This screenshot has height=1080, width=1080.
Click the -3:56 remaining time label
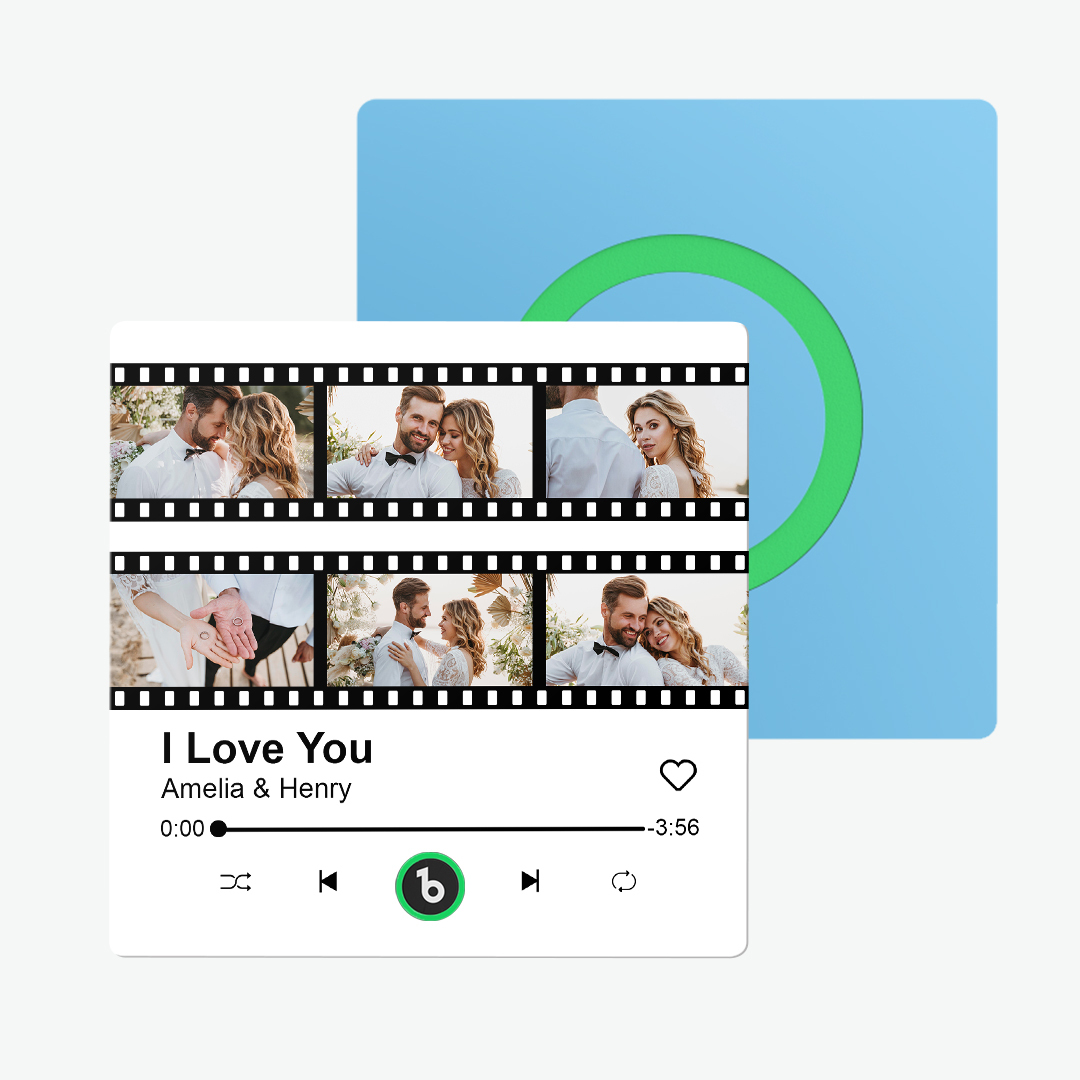point(672,828)
